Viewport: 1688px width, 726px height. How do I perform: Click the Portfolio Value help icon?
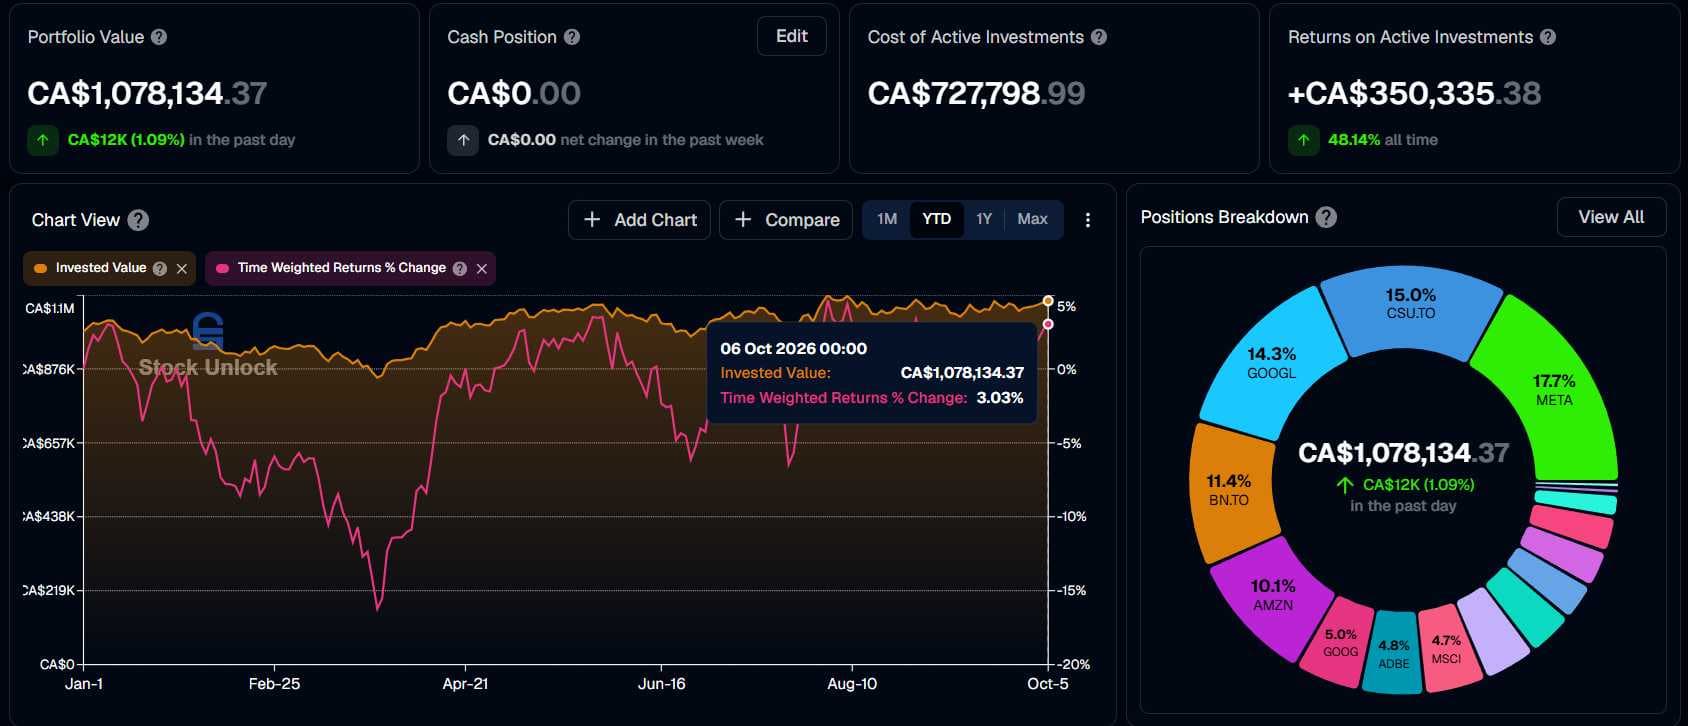tap(159, 37)
